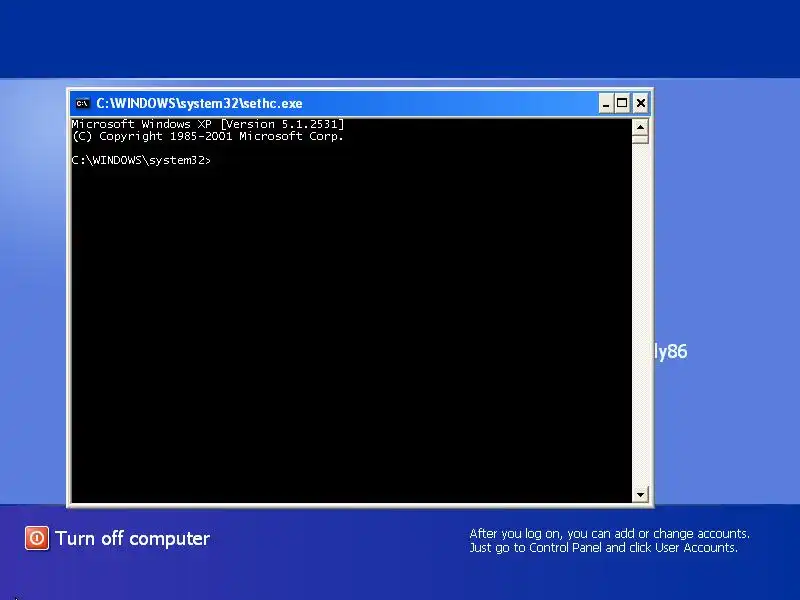Click the Copyright 1985-2001 Microsoft Corp. line
Screen dimensions: 800x600
[208, 136]
